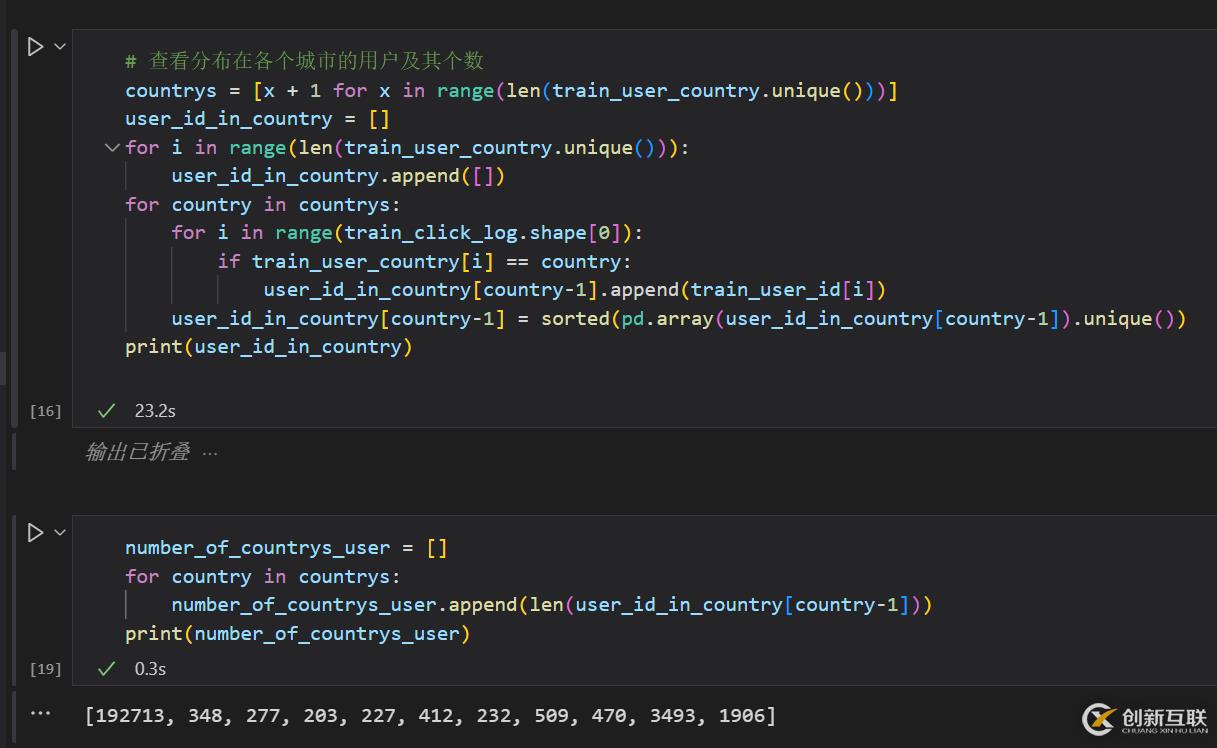Click the execution count [16]

pyautogui.click(x=46, y=411)
